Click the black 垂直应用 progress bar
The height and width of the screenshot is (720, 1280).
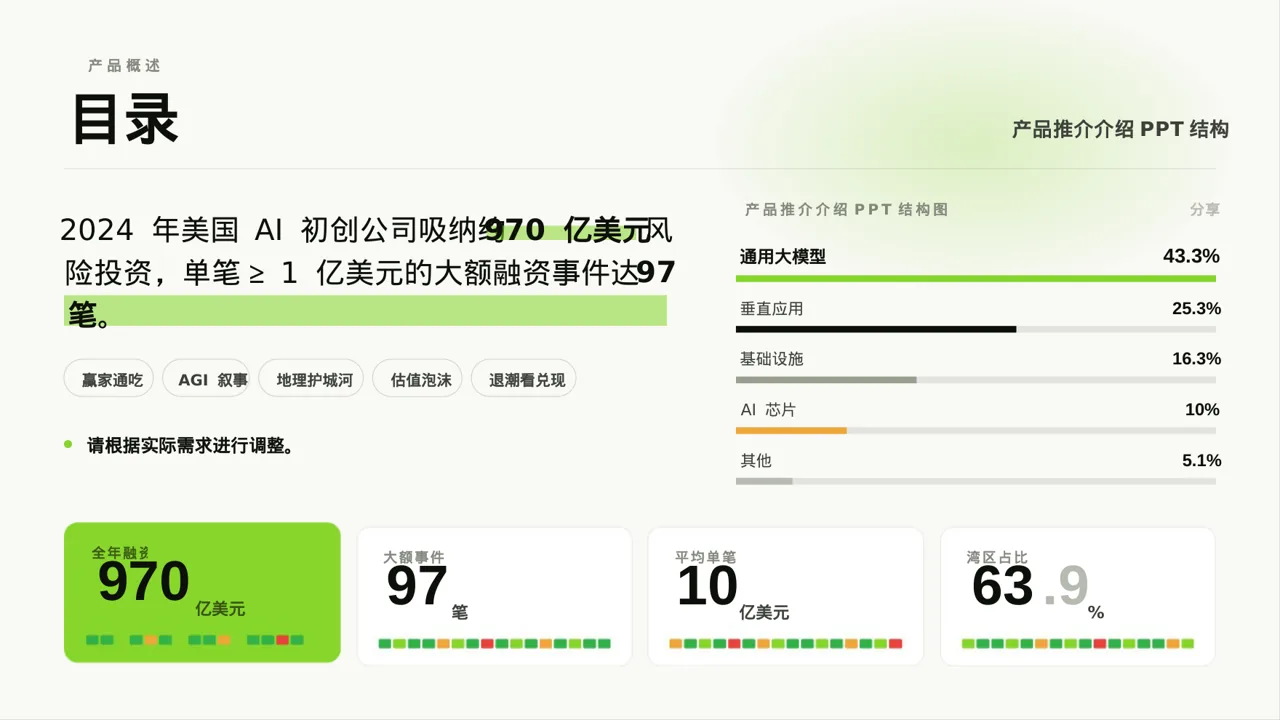[876, 329]
